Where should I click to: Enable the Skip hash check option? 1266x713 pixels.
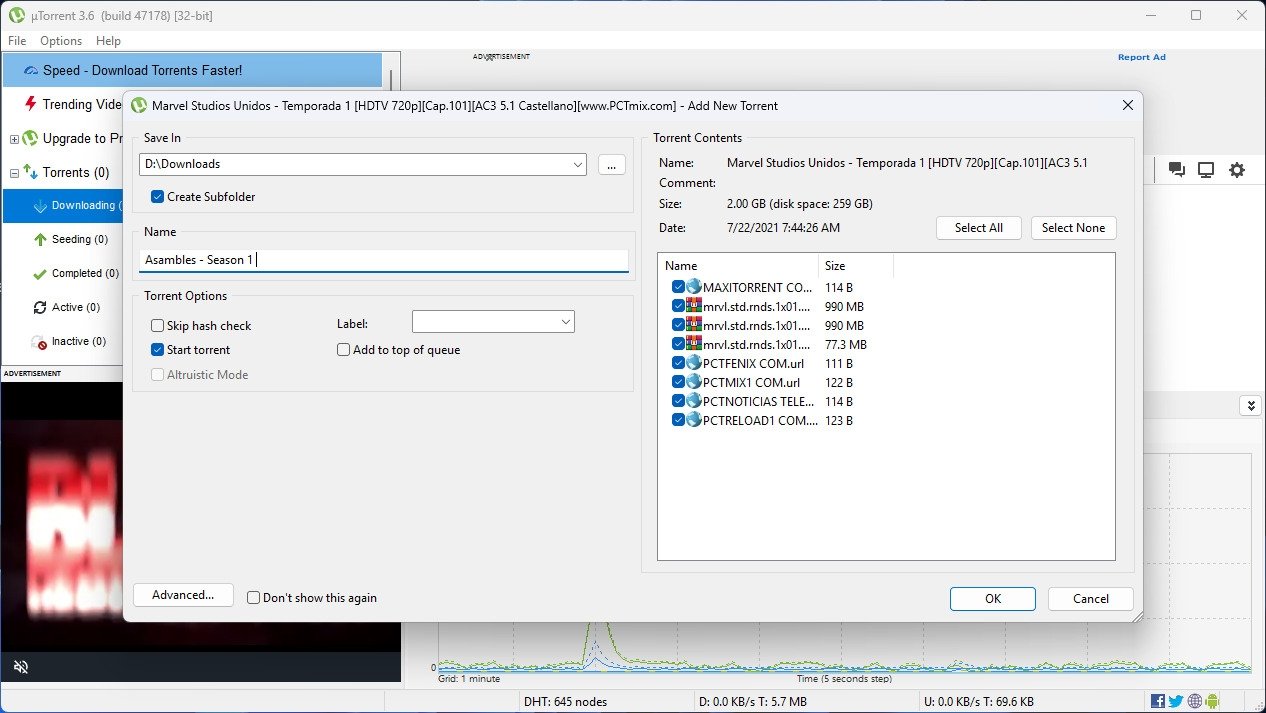[157, 326]
